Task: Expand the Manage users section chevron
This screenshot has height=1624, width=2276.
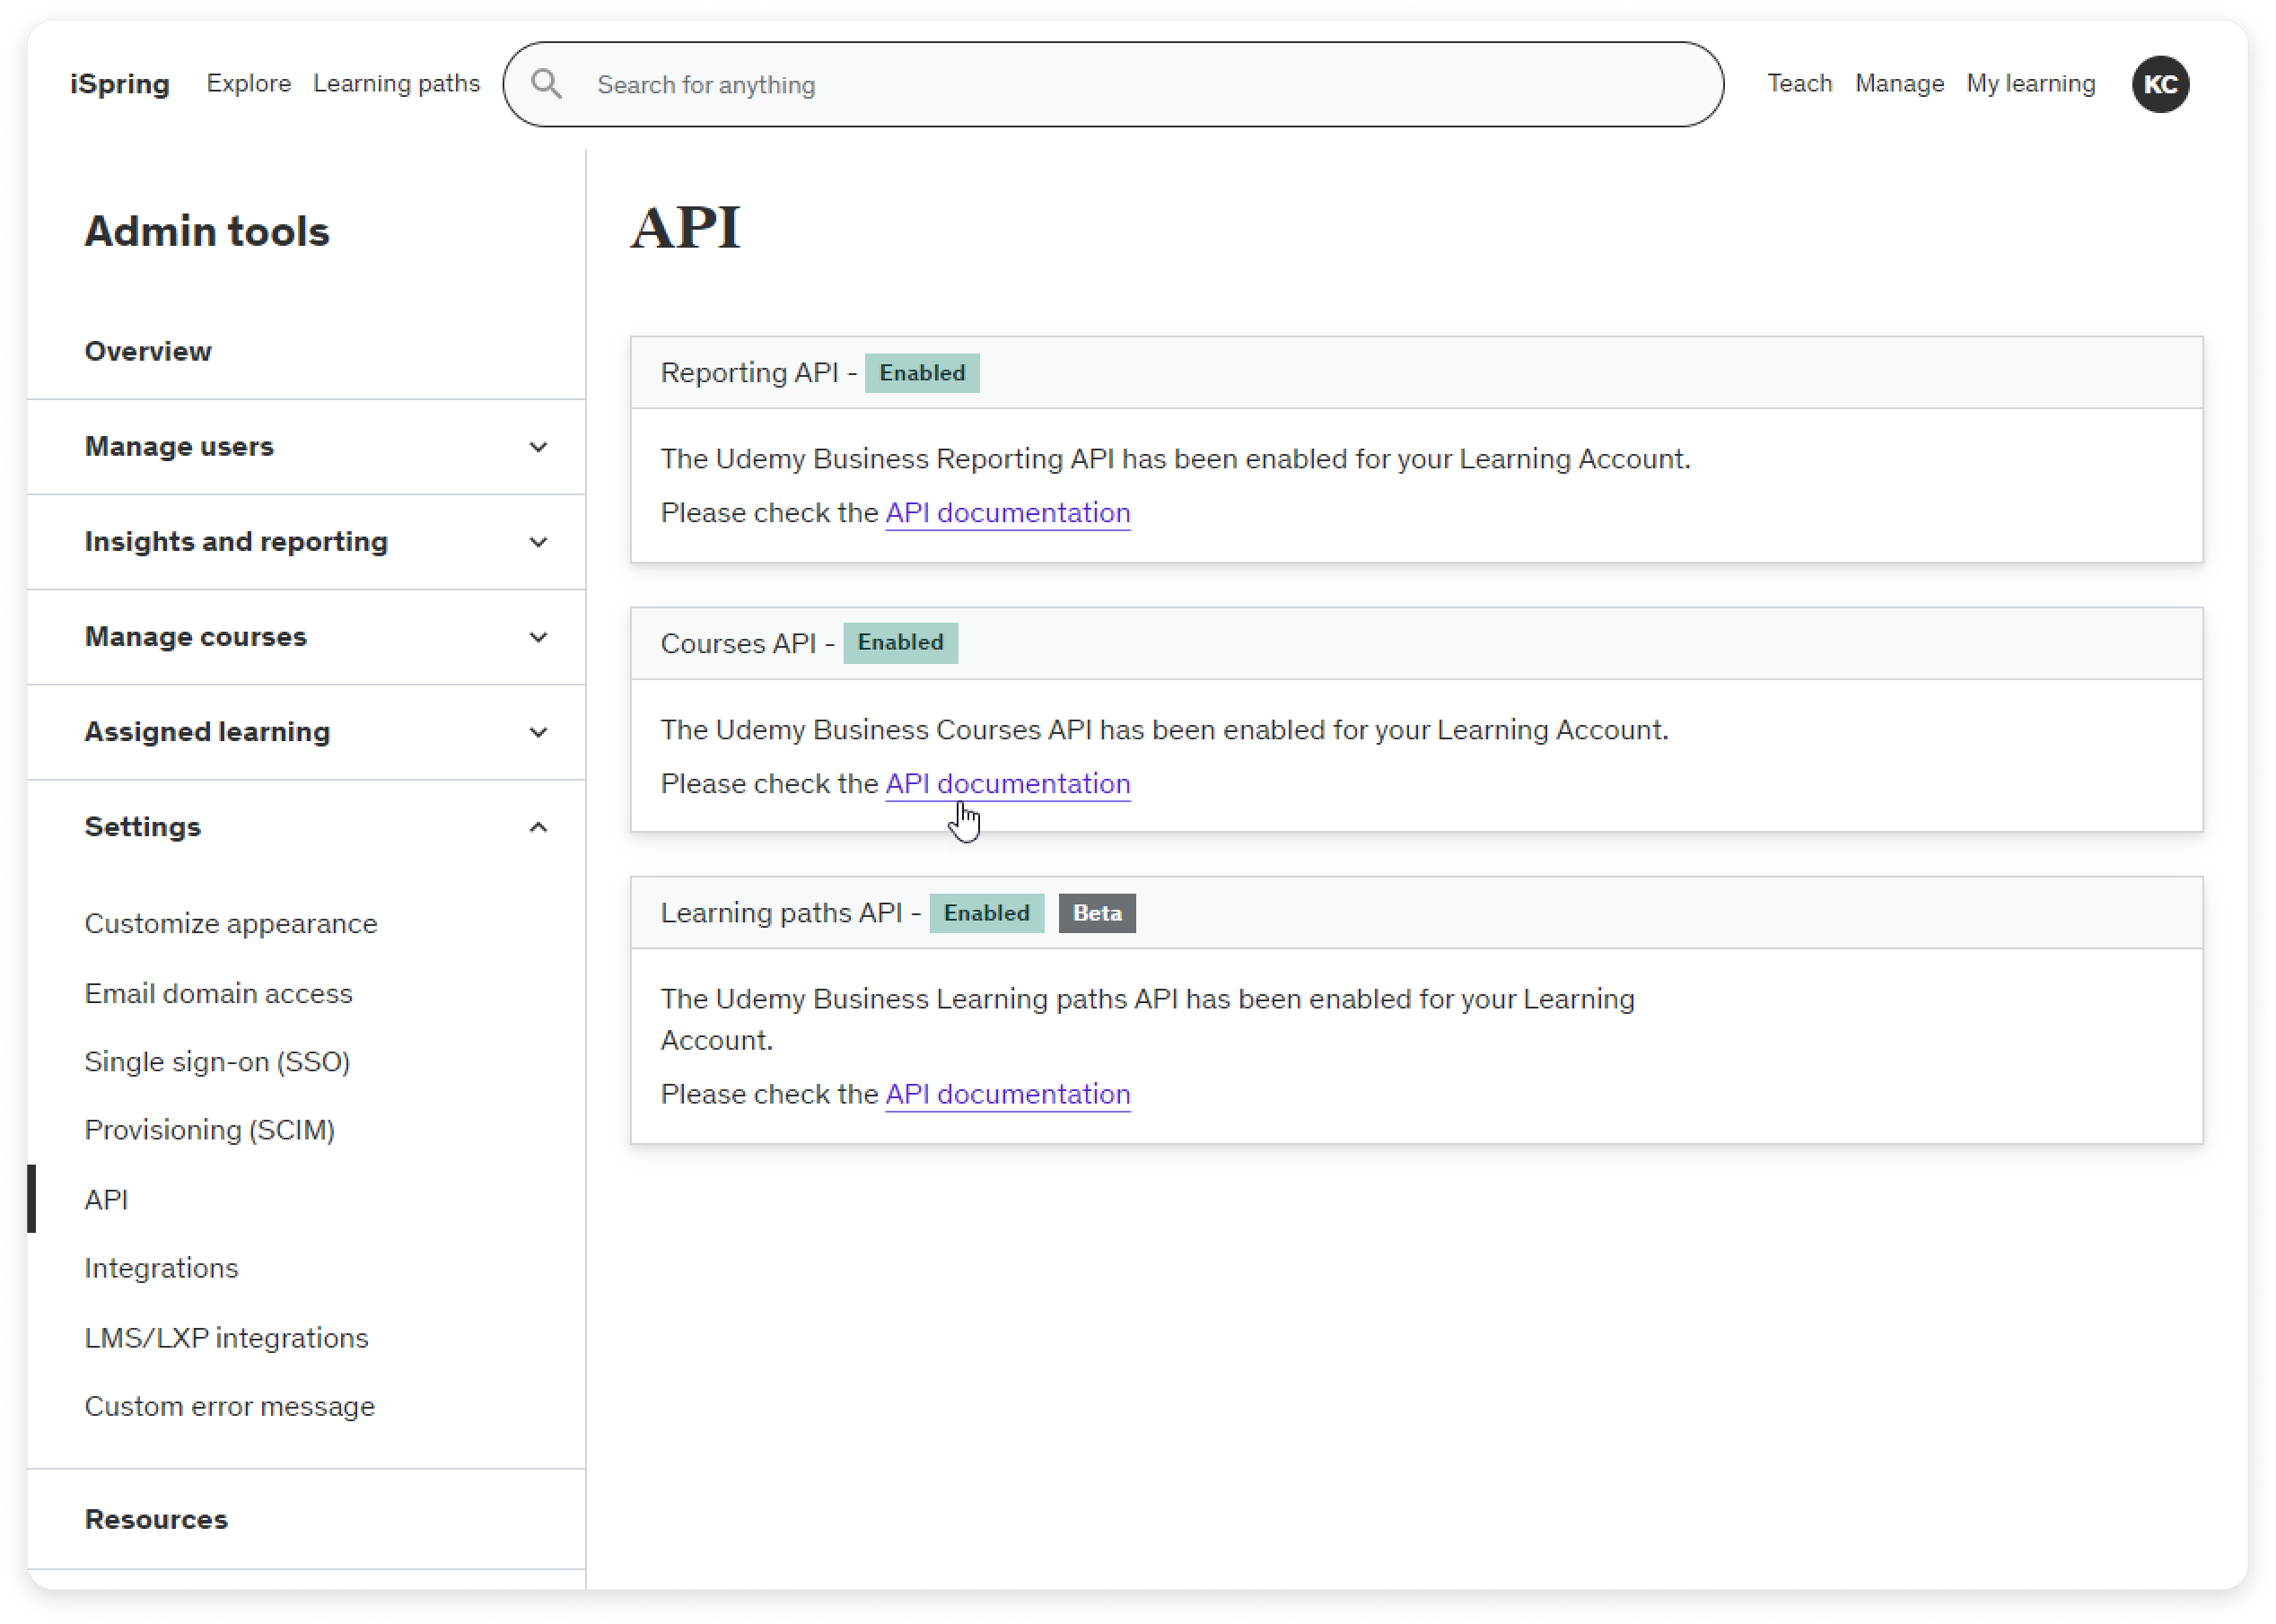Action: pyautogui.click(x=538, y=447)
